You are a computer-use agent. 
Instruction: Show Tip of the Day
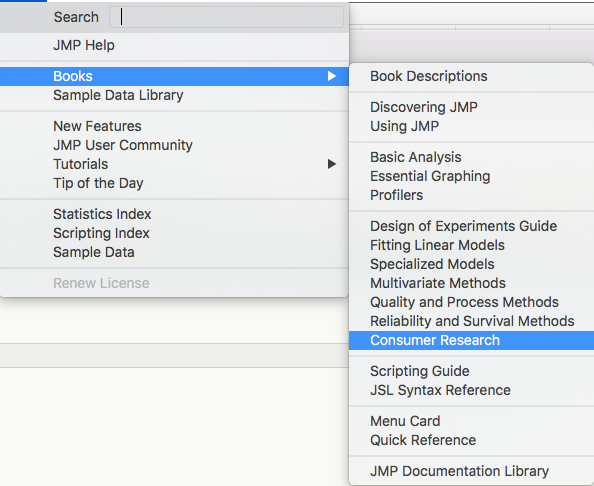(x=174, y=183)
